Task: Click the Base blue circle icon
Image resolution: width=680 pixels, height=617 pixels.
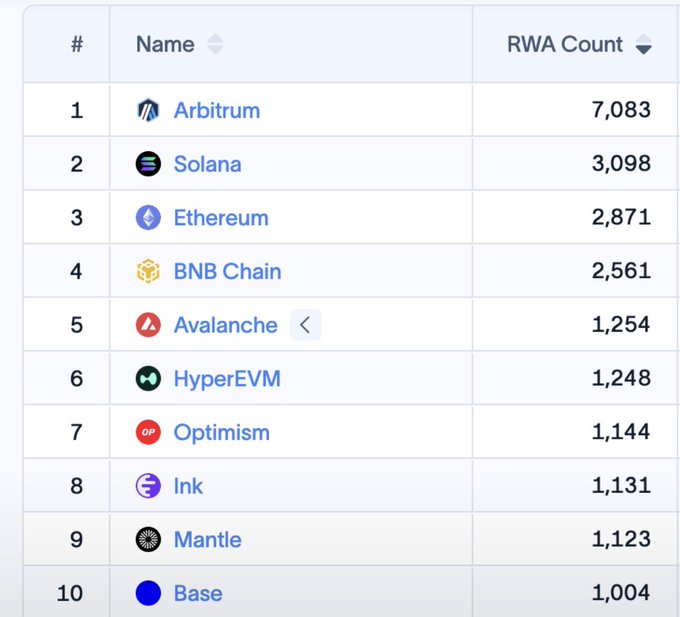Action: (x=148, y=593)
